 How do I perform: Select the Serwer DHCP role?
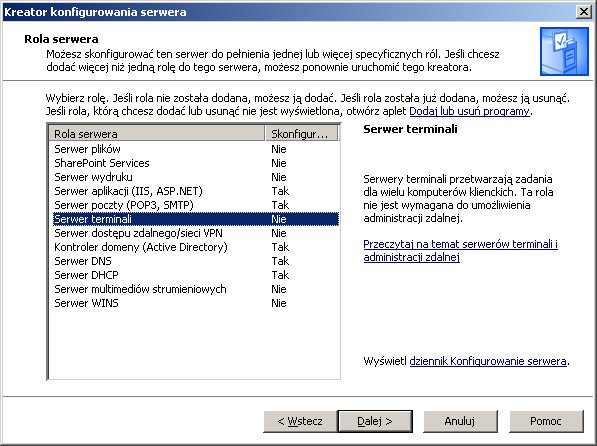point(196,275)
